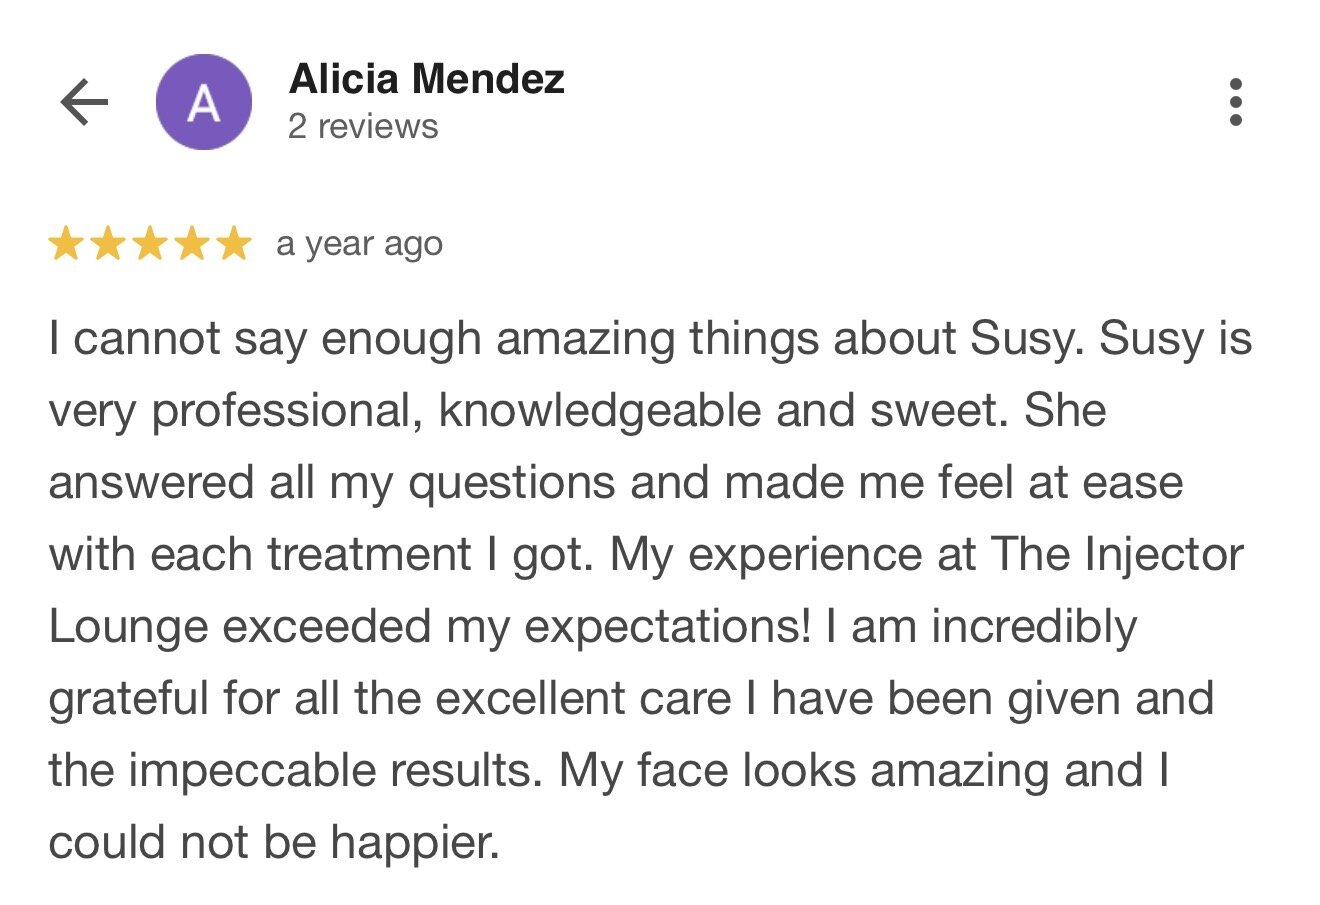Click the word "knowledgeable" in the review
This screenshot has height=905, width=1320.
point(599,411)
